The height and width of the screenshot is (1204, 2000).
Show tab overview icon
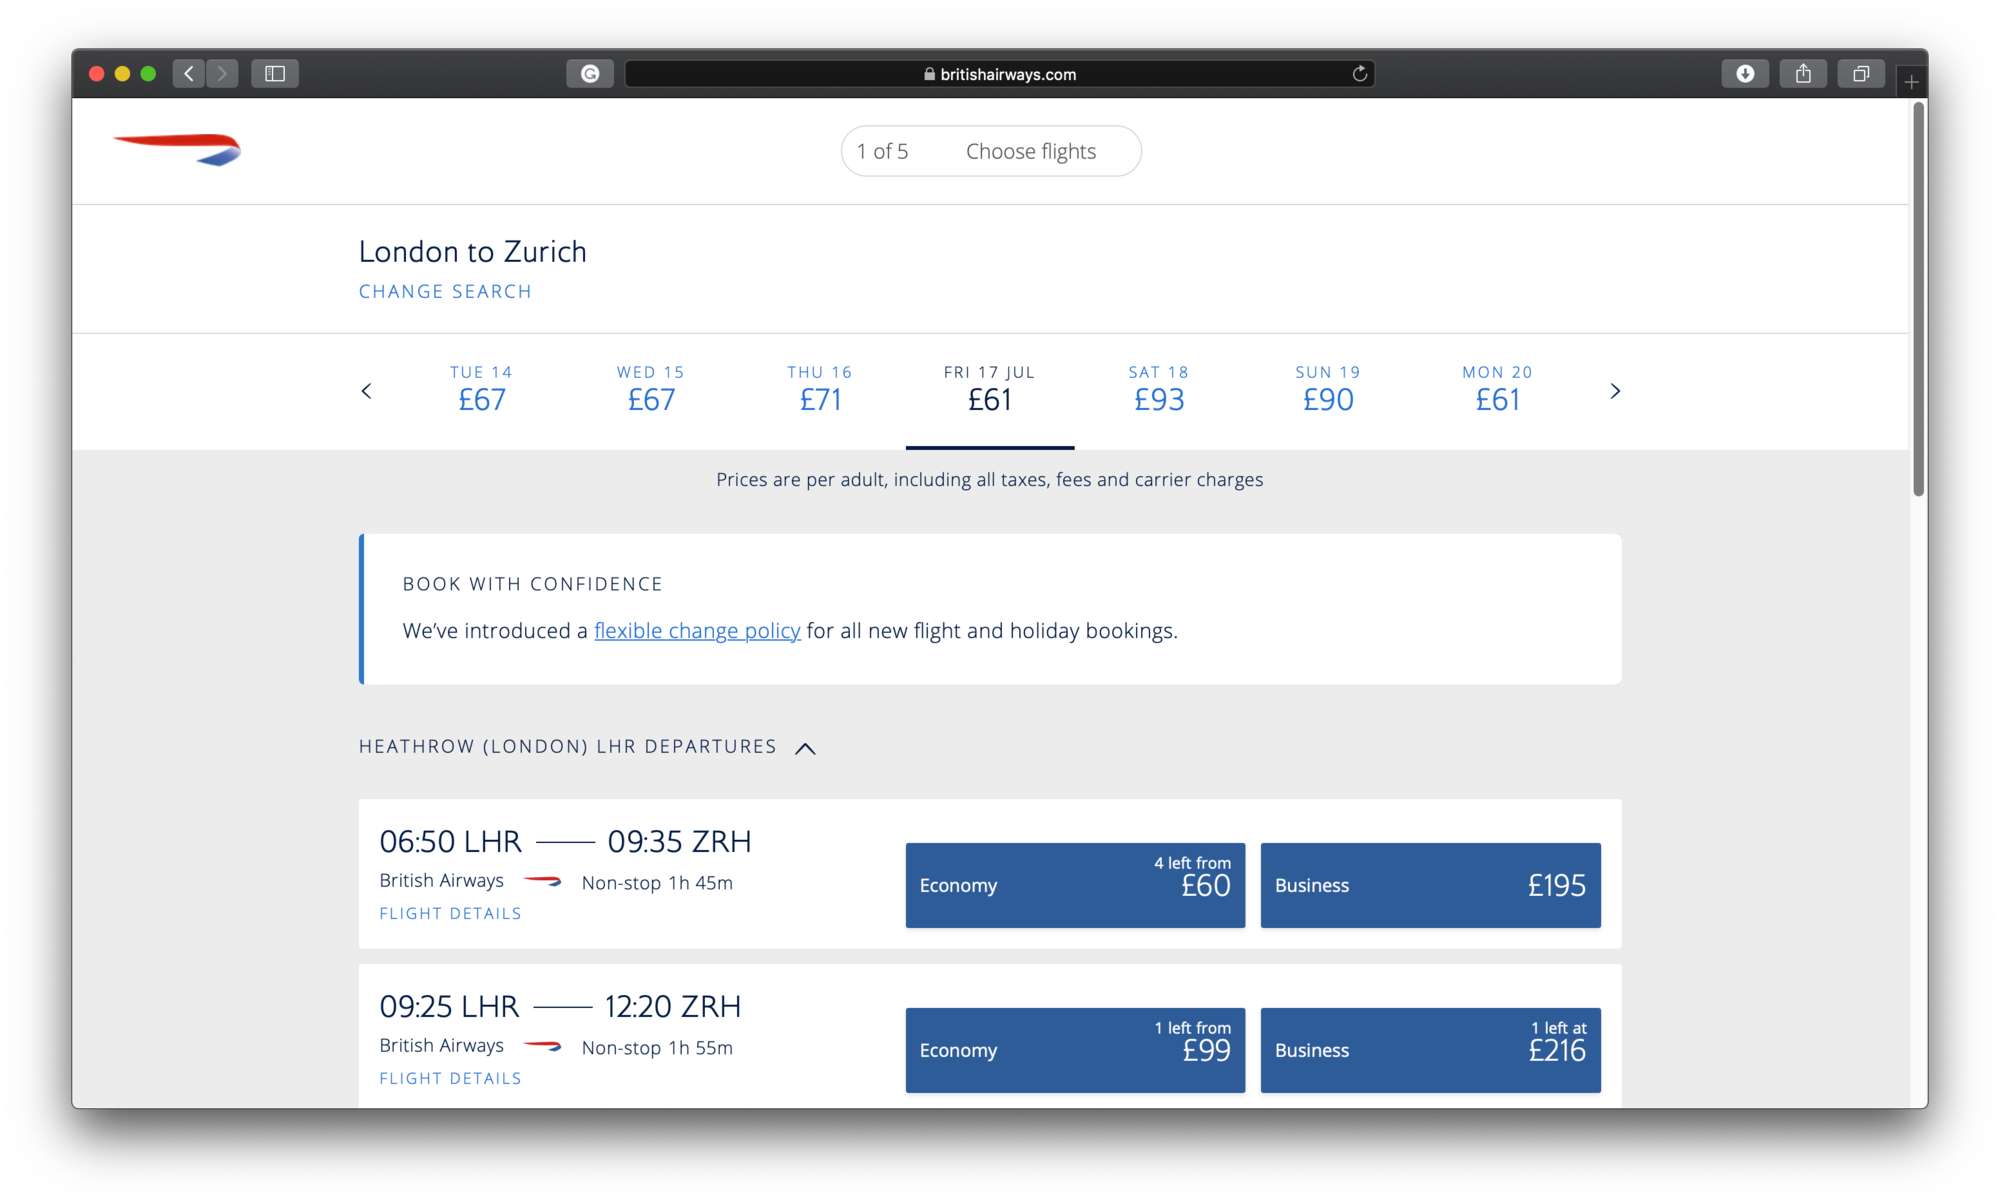[x=1861, y=74]
